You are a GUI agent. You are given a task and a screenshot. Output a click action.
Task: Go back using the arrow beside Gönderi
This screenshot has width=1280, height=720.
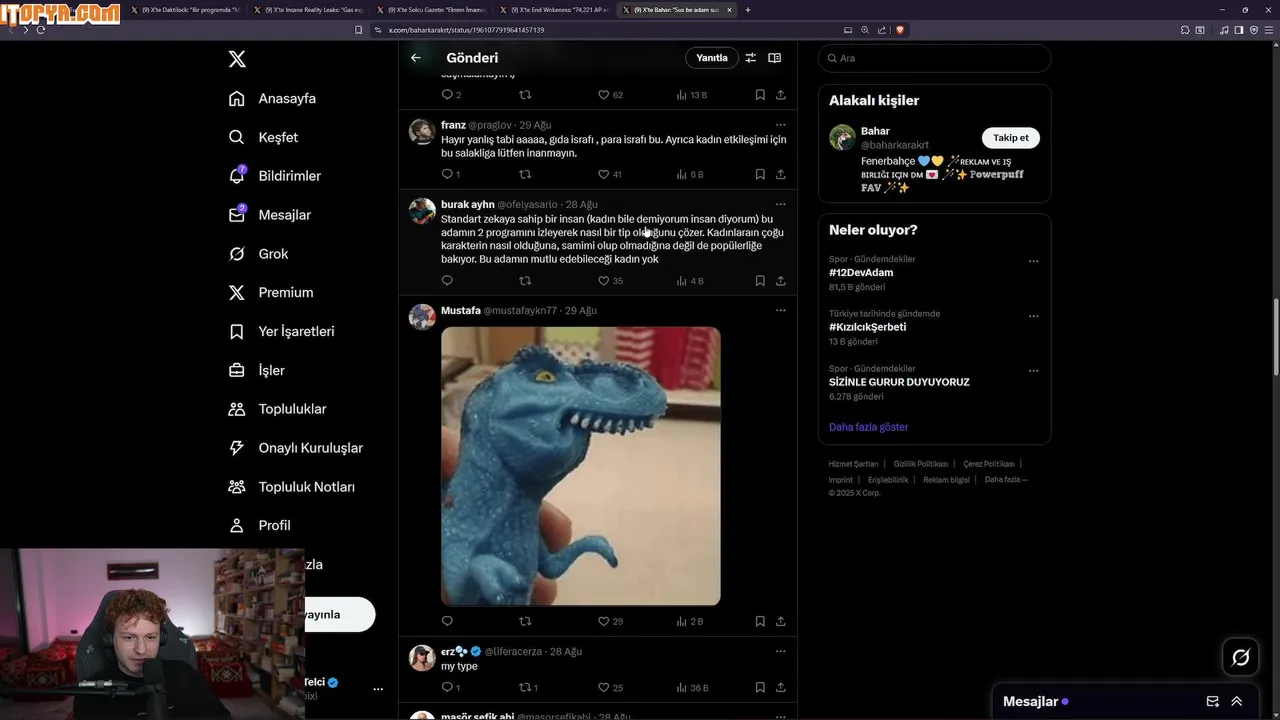point(416,58)
